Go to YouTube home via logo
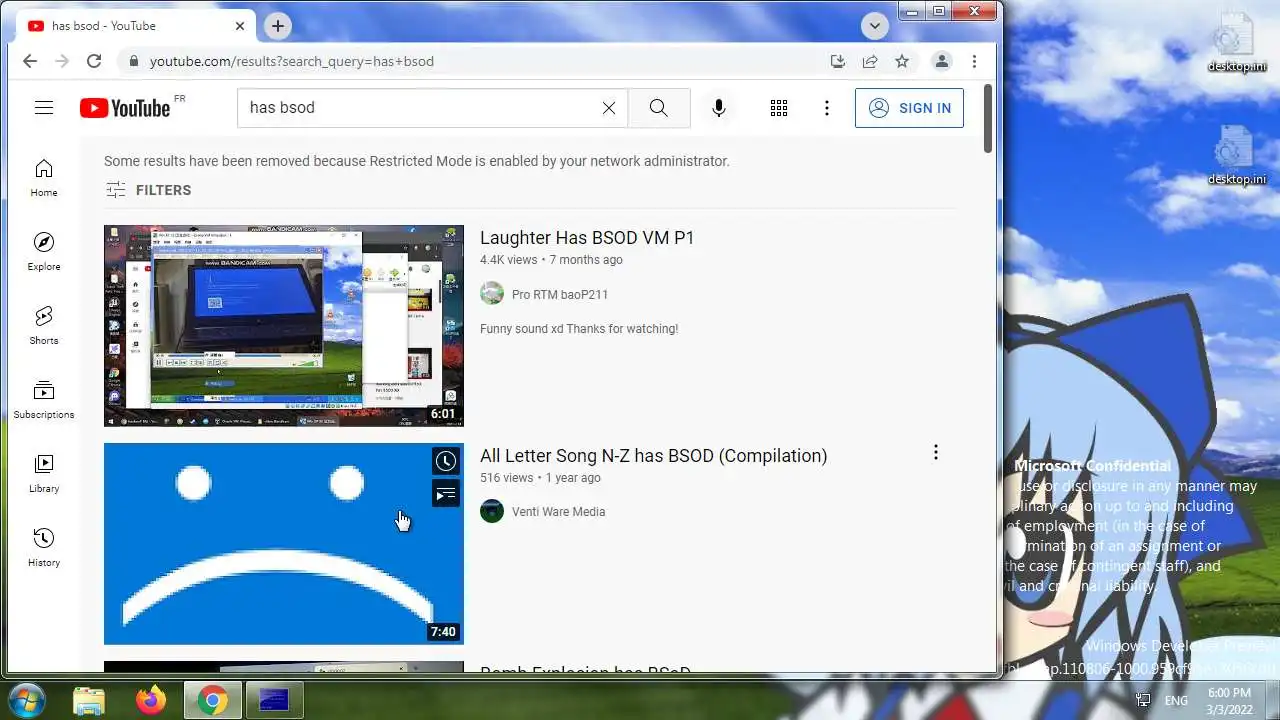This screenshot has width=1280, height=720. tap(125, 108)
